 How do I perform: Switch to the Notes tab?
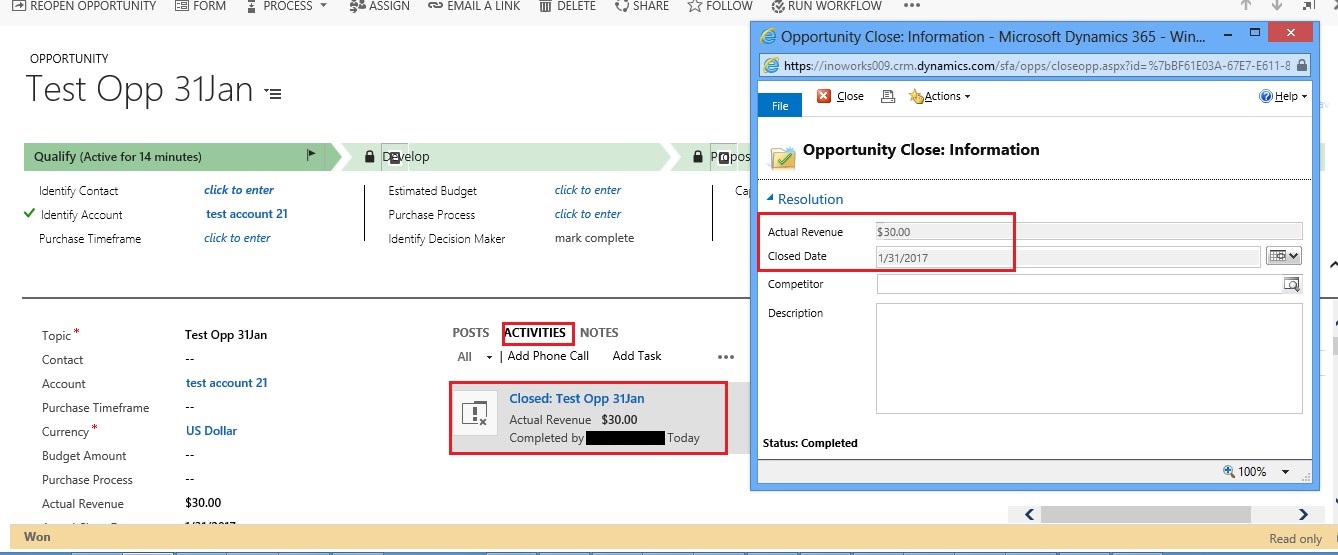tap(599, 333)
